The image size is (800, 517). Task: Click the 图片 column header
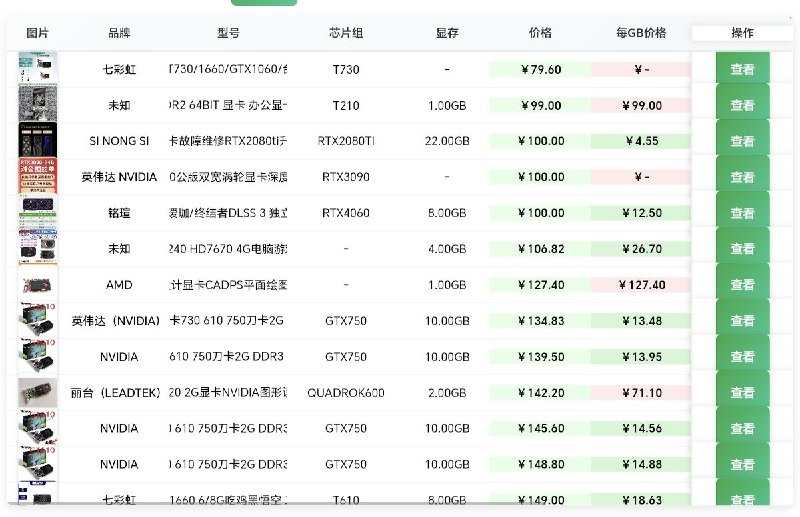pyautogui.click(x=37, y=33)
